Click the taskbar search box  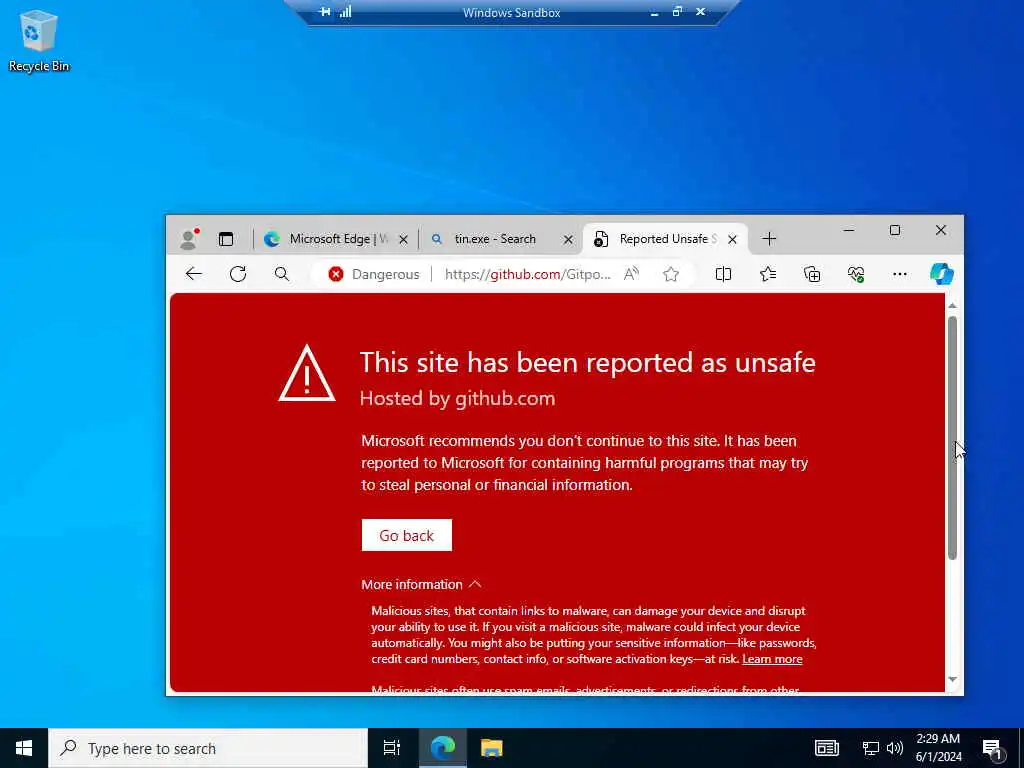208,748
